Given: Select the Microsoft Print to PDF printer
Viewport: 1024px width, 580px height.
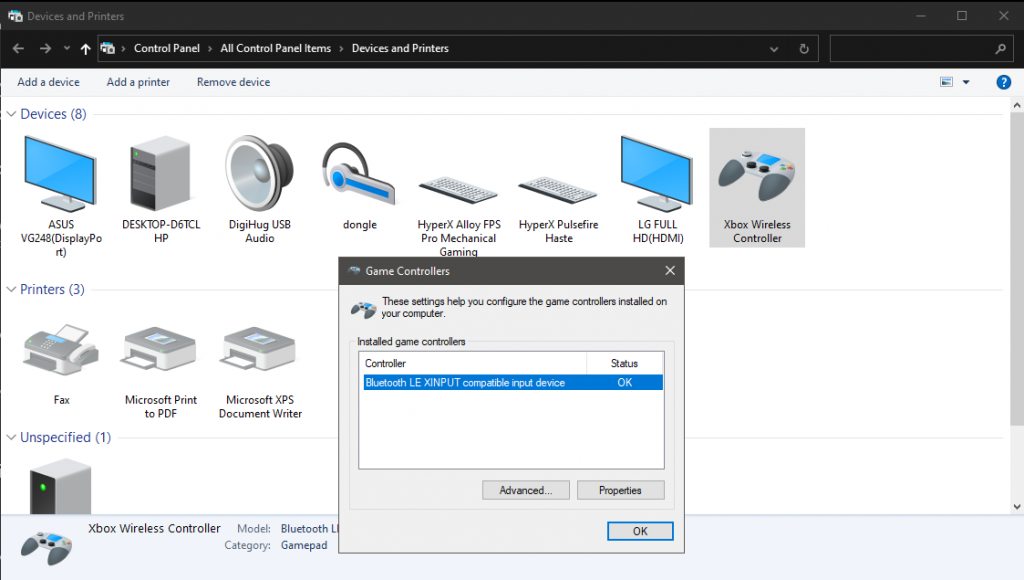Looking at the screenshot, I should [161, 371].
